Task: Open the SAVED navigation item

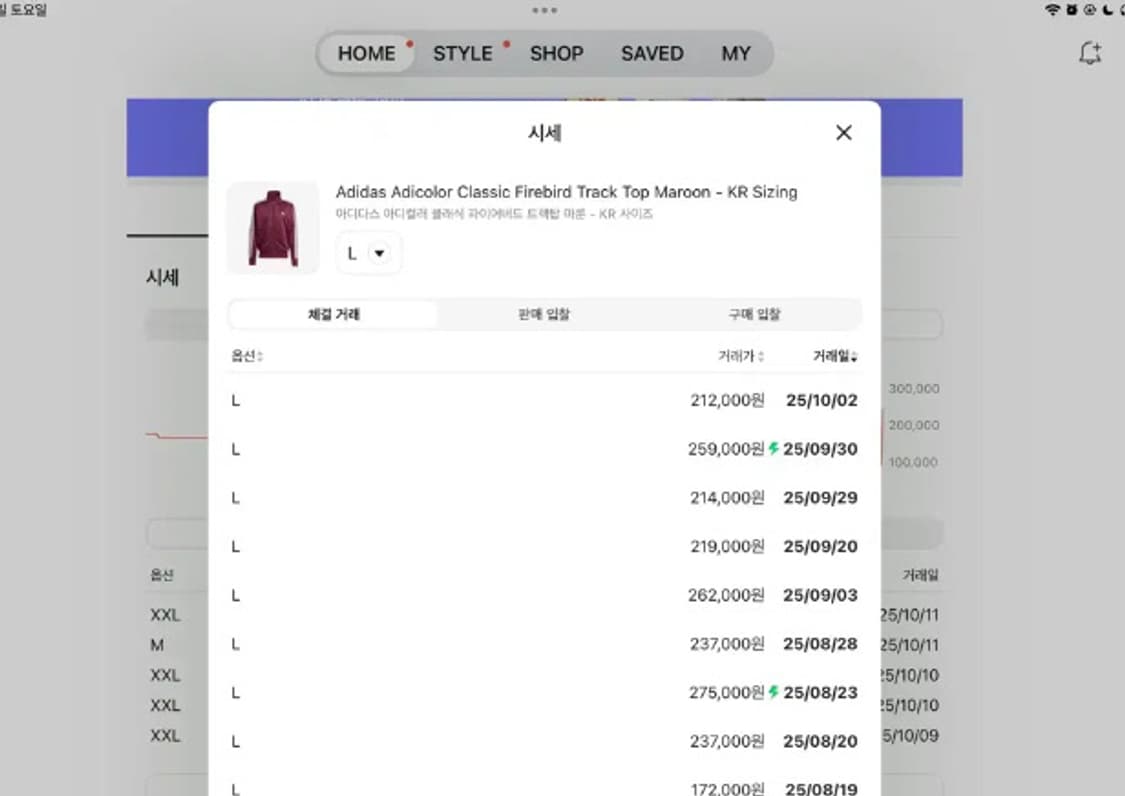Action: coord(652,54)
